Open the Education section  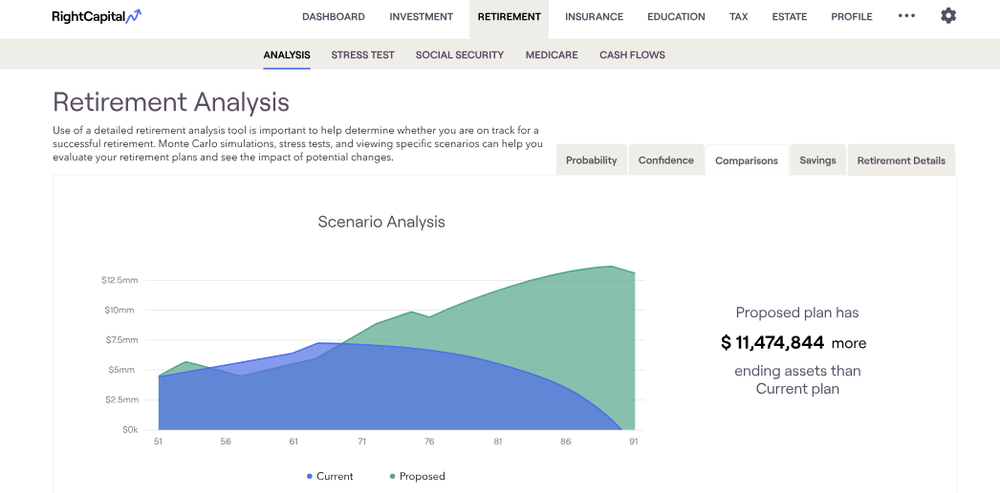[676, 17]
